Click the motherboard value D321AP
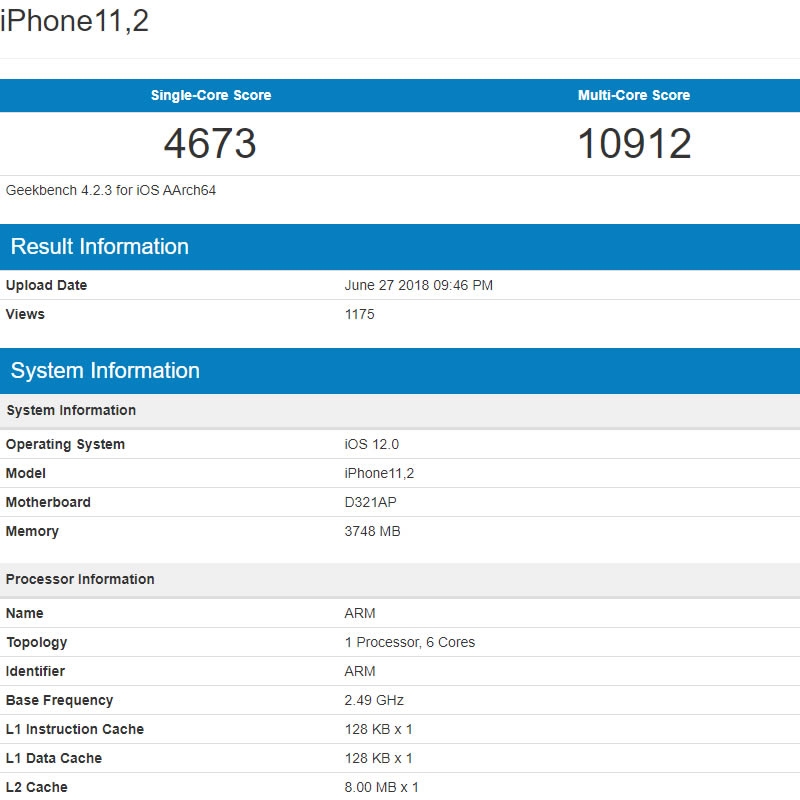This screenshot has width=800, height=800. coord(370,502)
